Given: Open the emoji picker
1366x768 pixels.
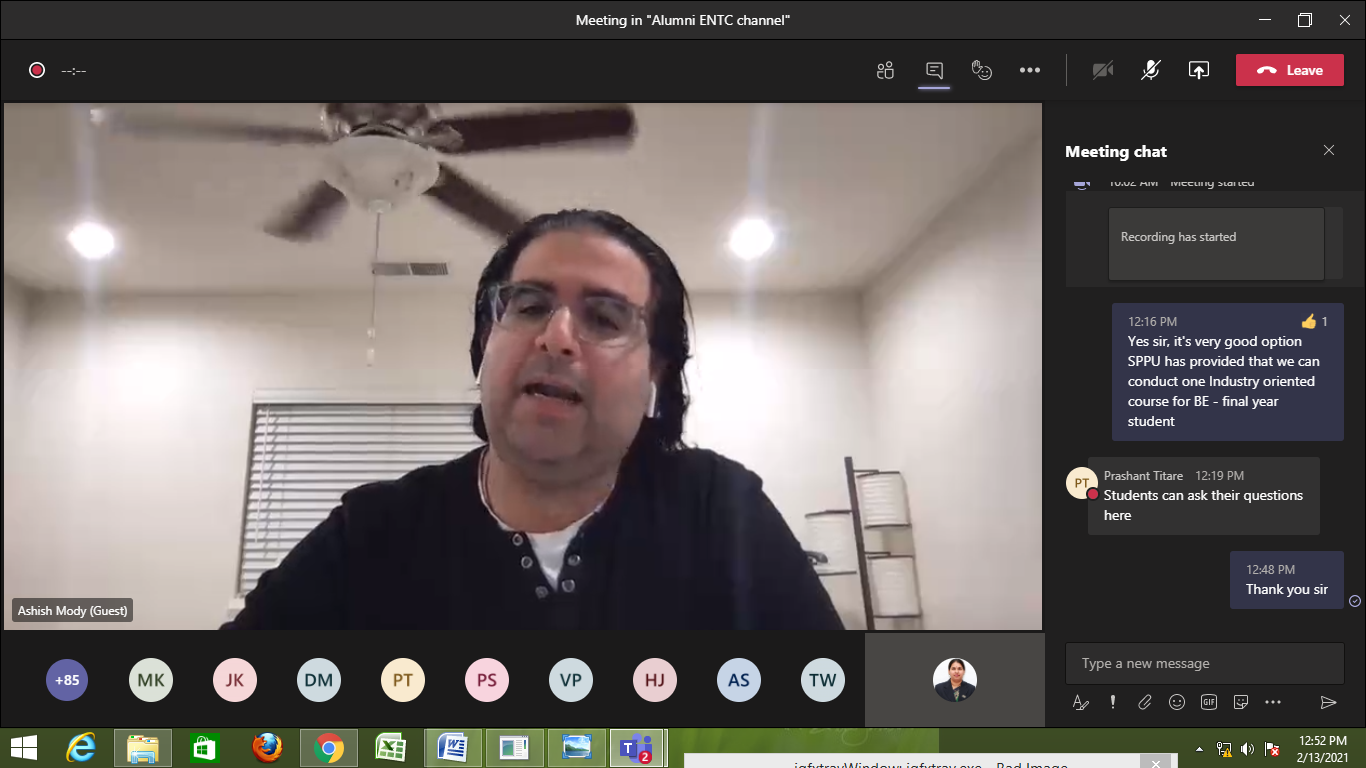Looking at the screenshot, I should click(1177, 702).
